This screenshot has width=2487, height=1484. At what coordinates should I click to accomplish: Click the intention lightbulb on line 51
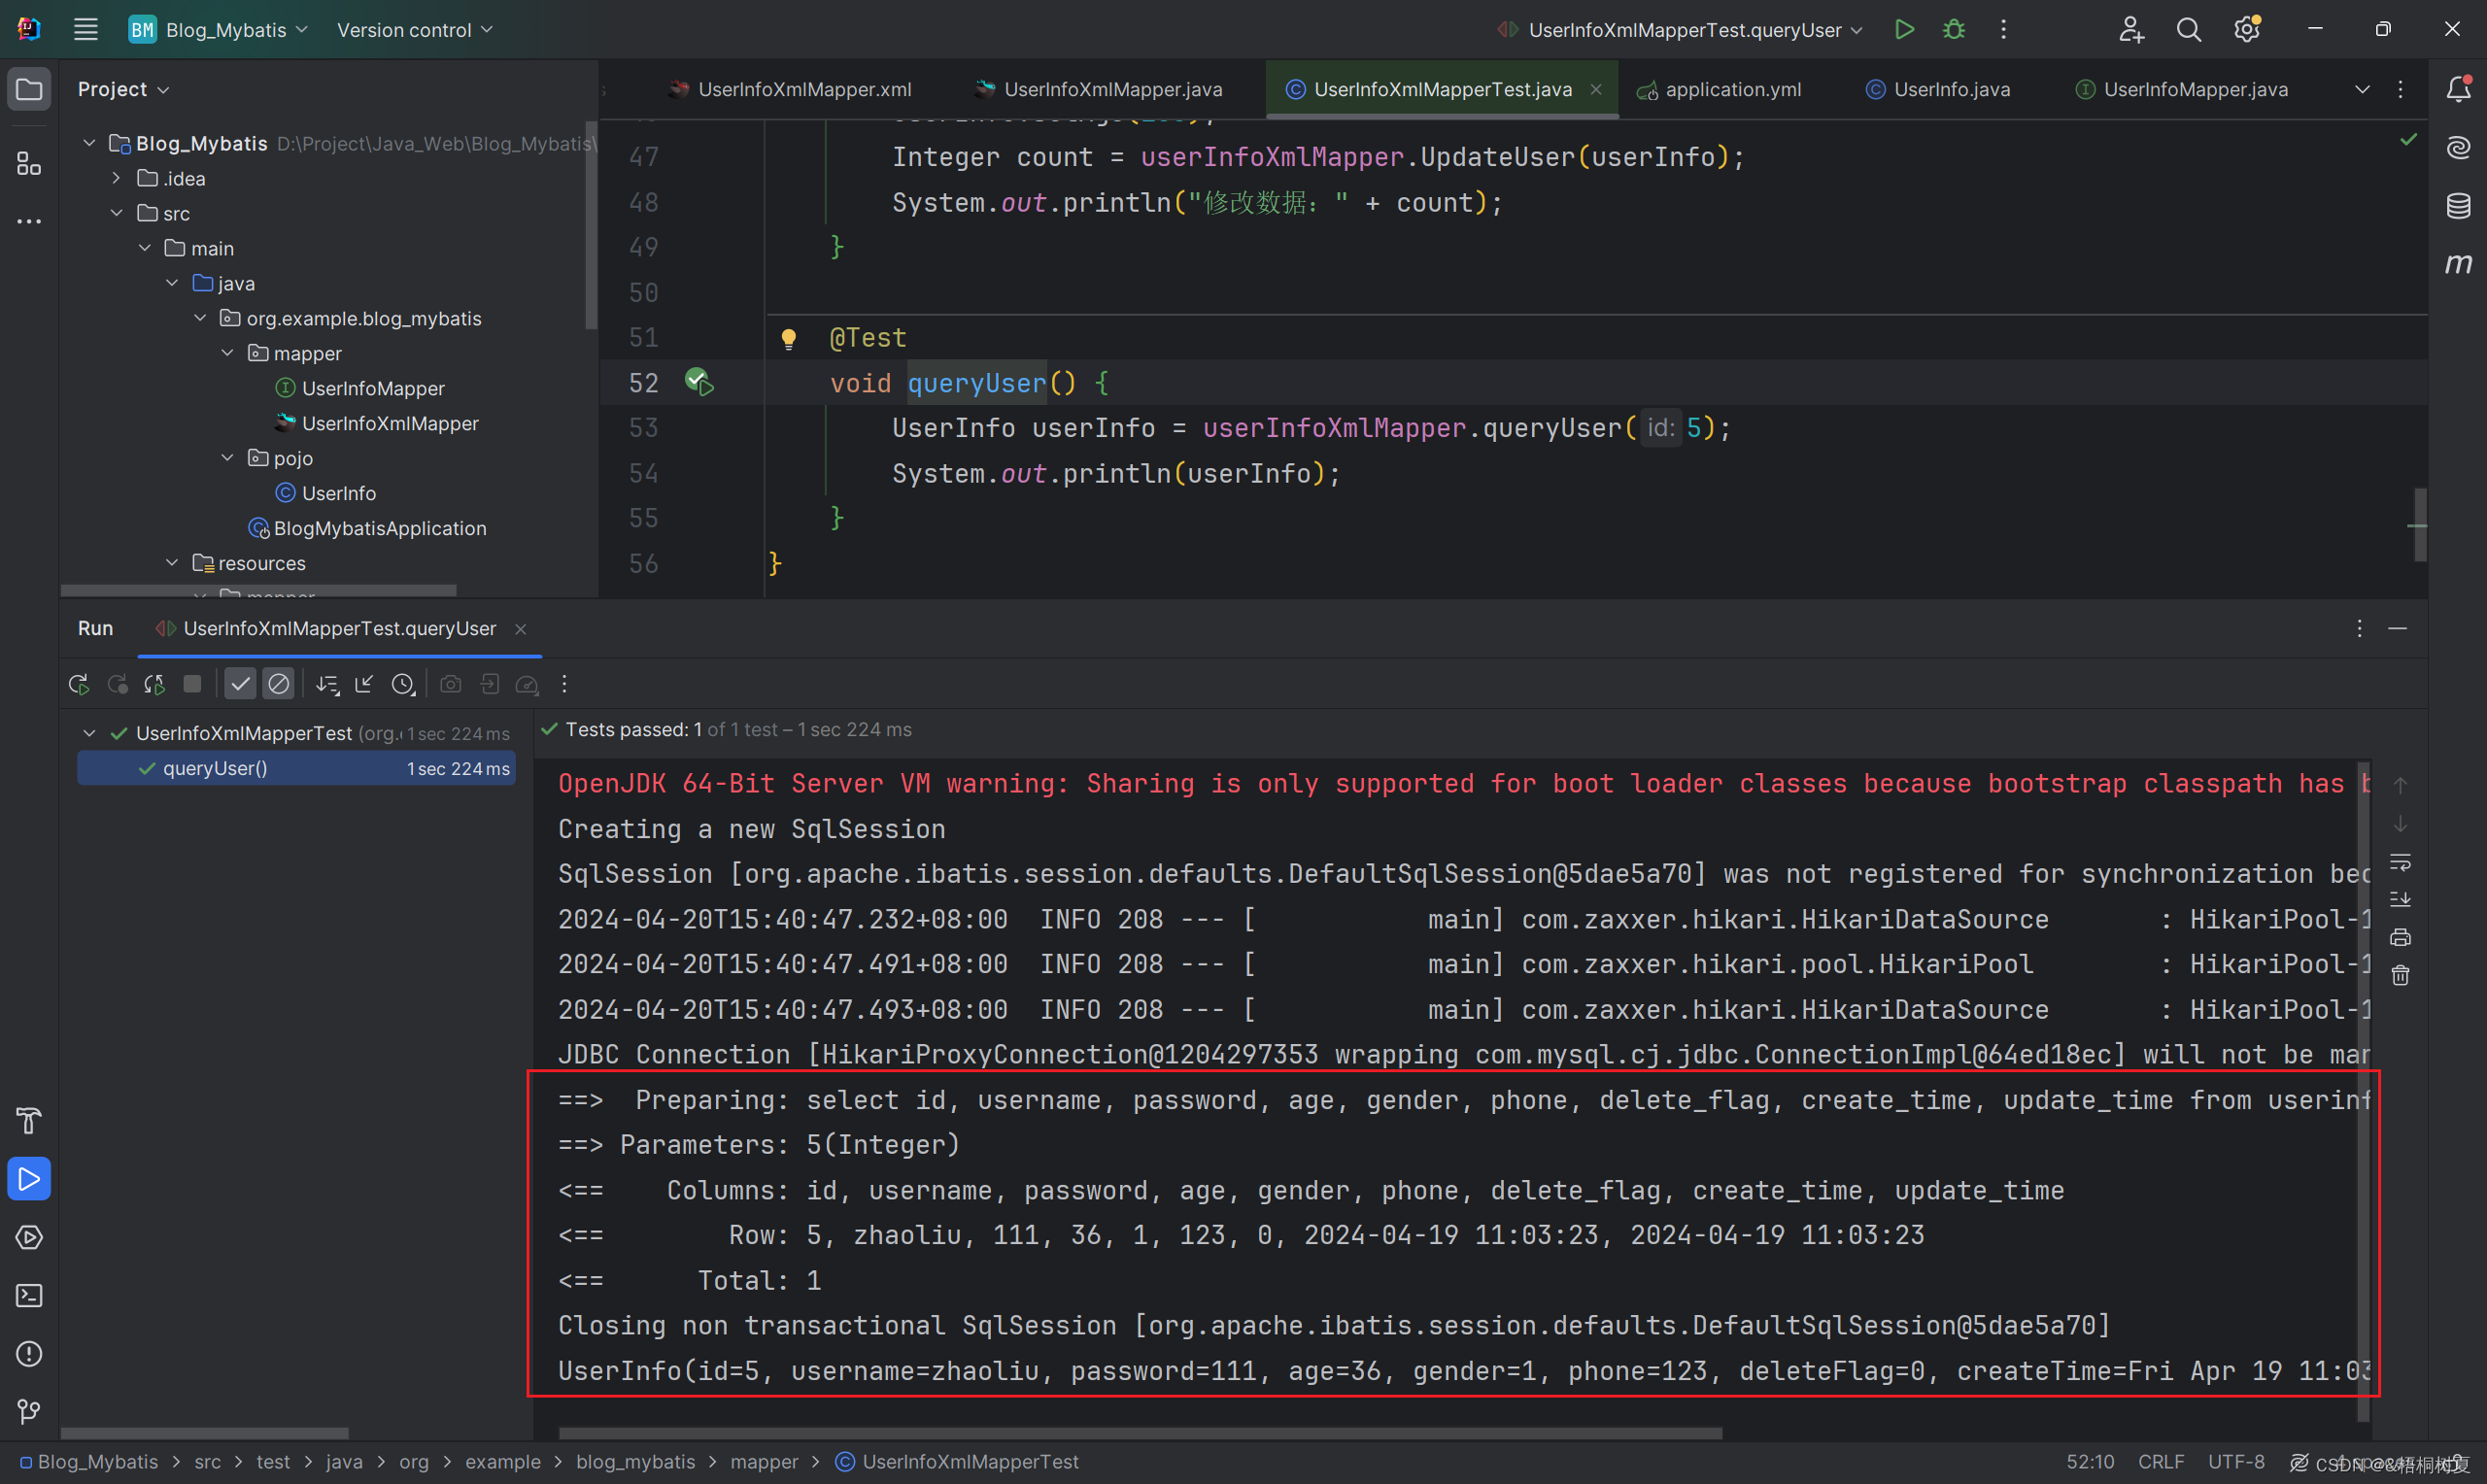click(x=788, y=339)
